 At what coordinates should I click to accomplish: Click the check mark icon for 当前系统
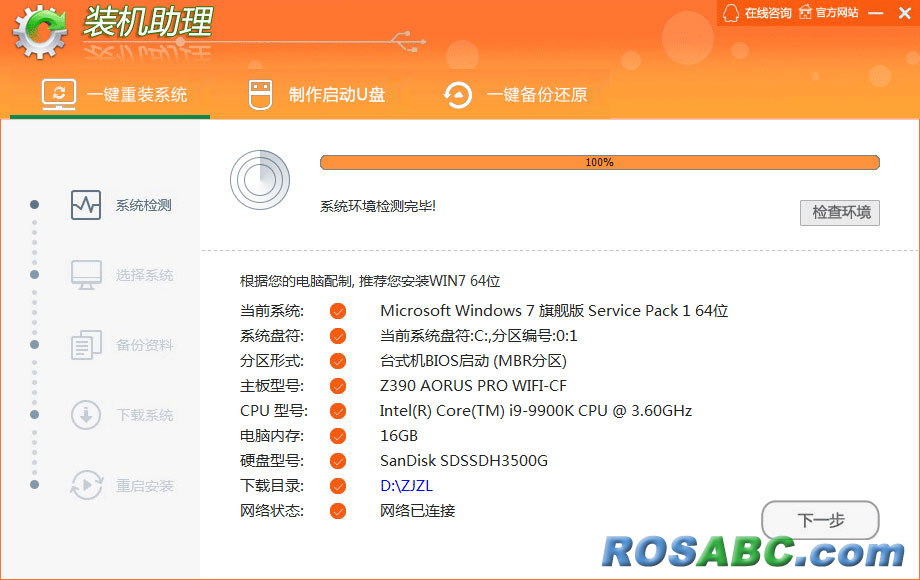coord(338,311)
